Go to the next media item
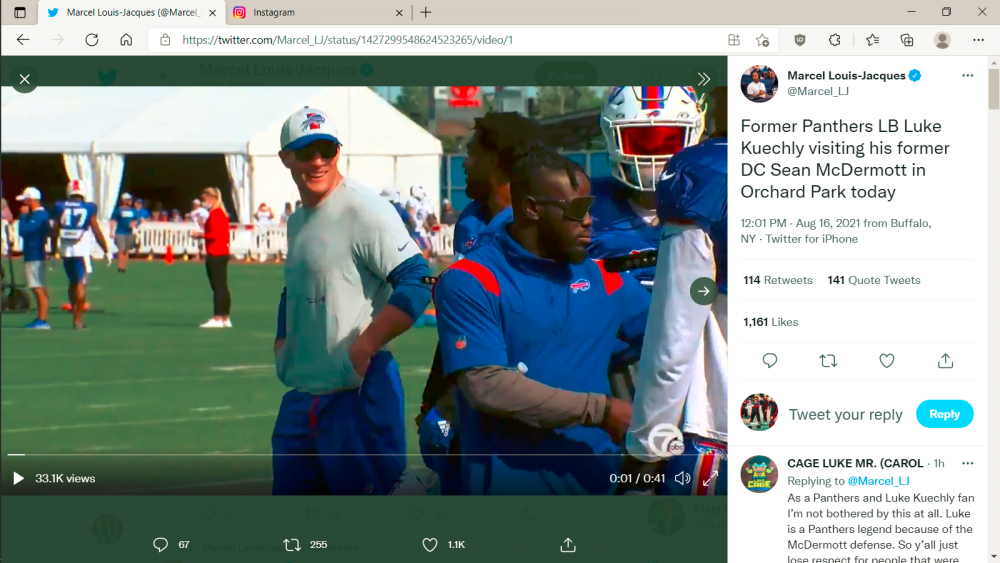Viewport: 1000px width, 563px height. tap(703, 291)
